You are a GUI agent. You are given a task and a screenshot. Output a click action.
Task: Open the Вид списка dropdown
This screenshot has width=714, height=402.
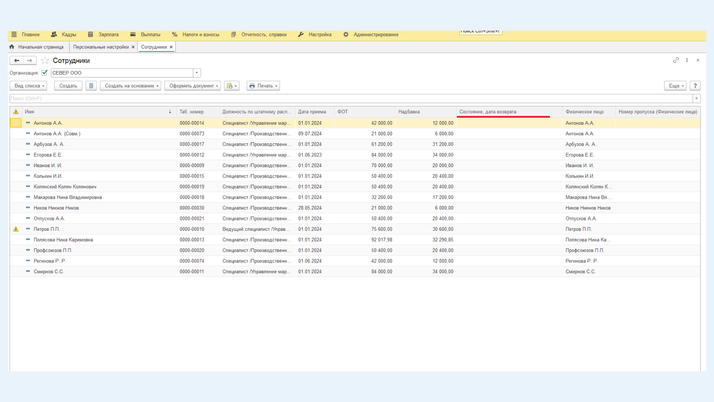[28, 86]
